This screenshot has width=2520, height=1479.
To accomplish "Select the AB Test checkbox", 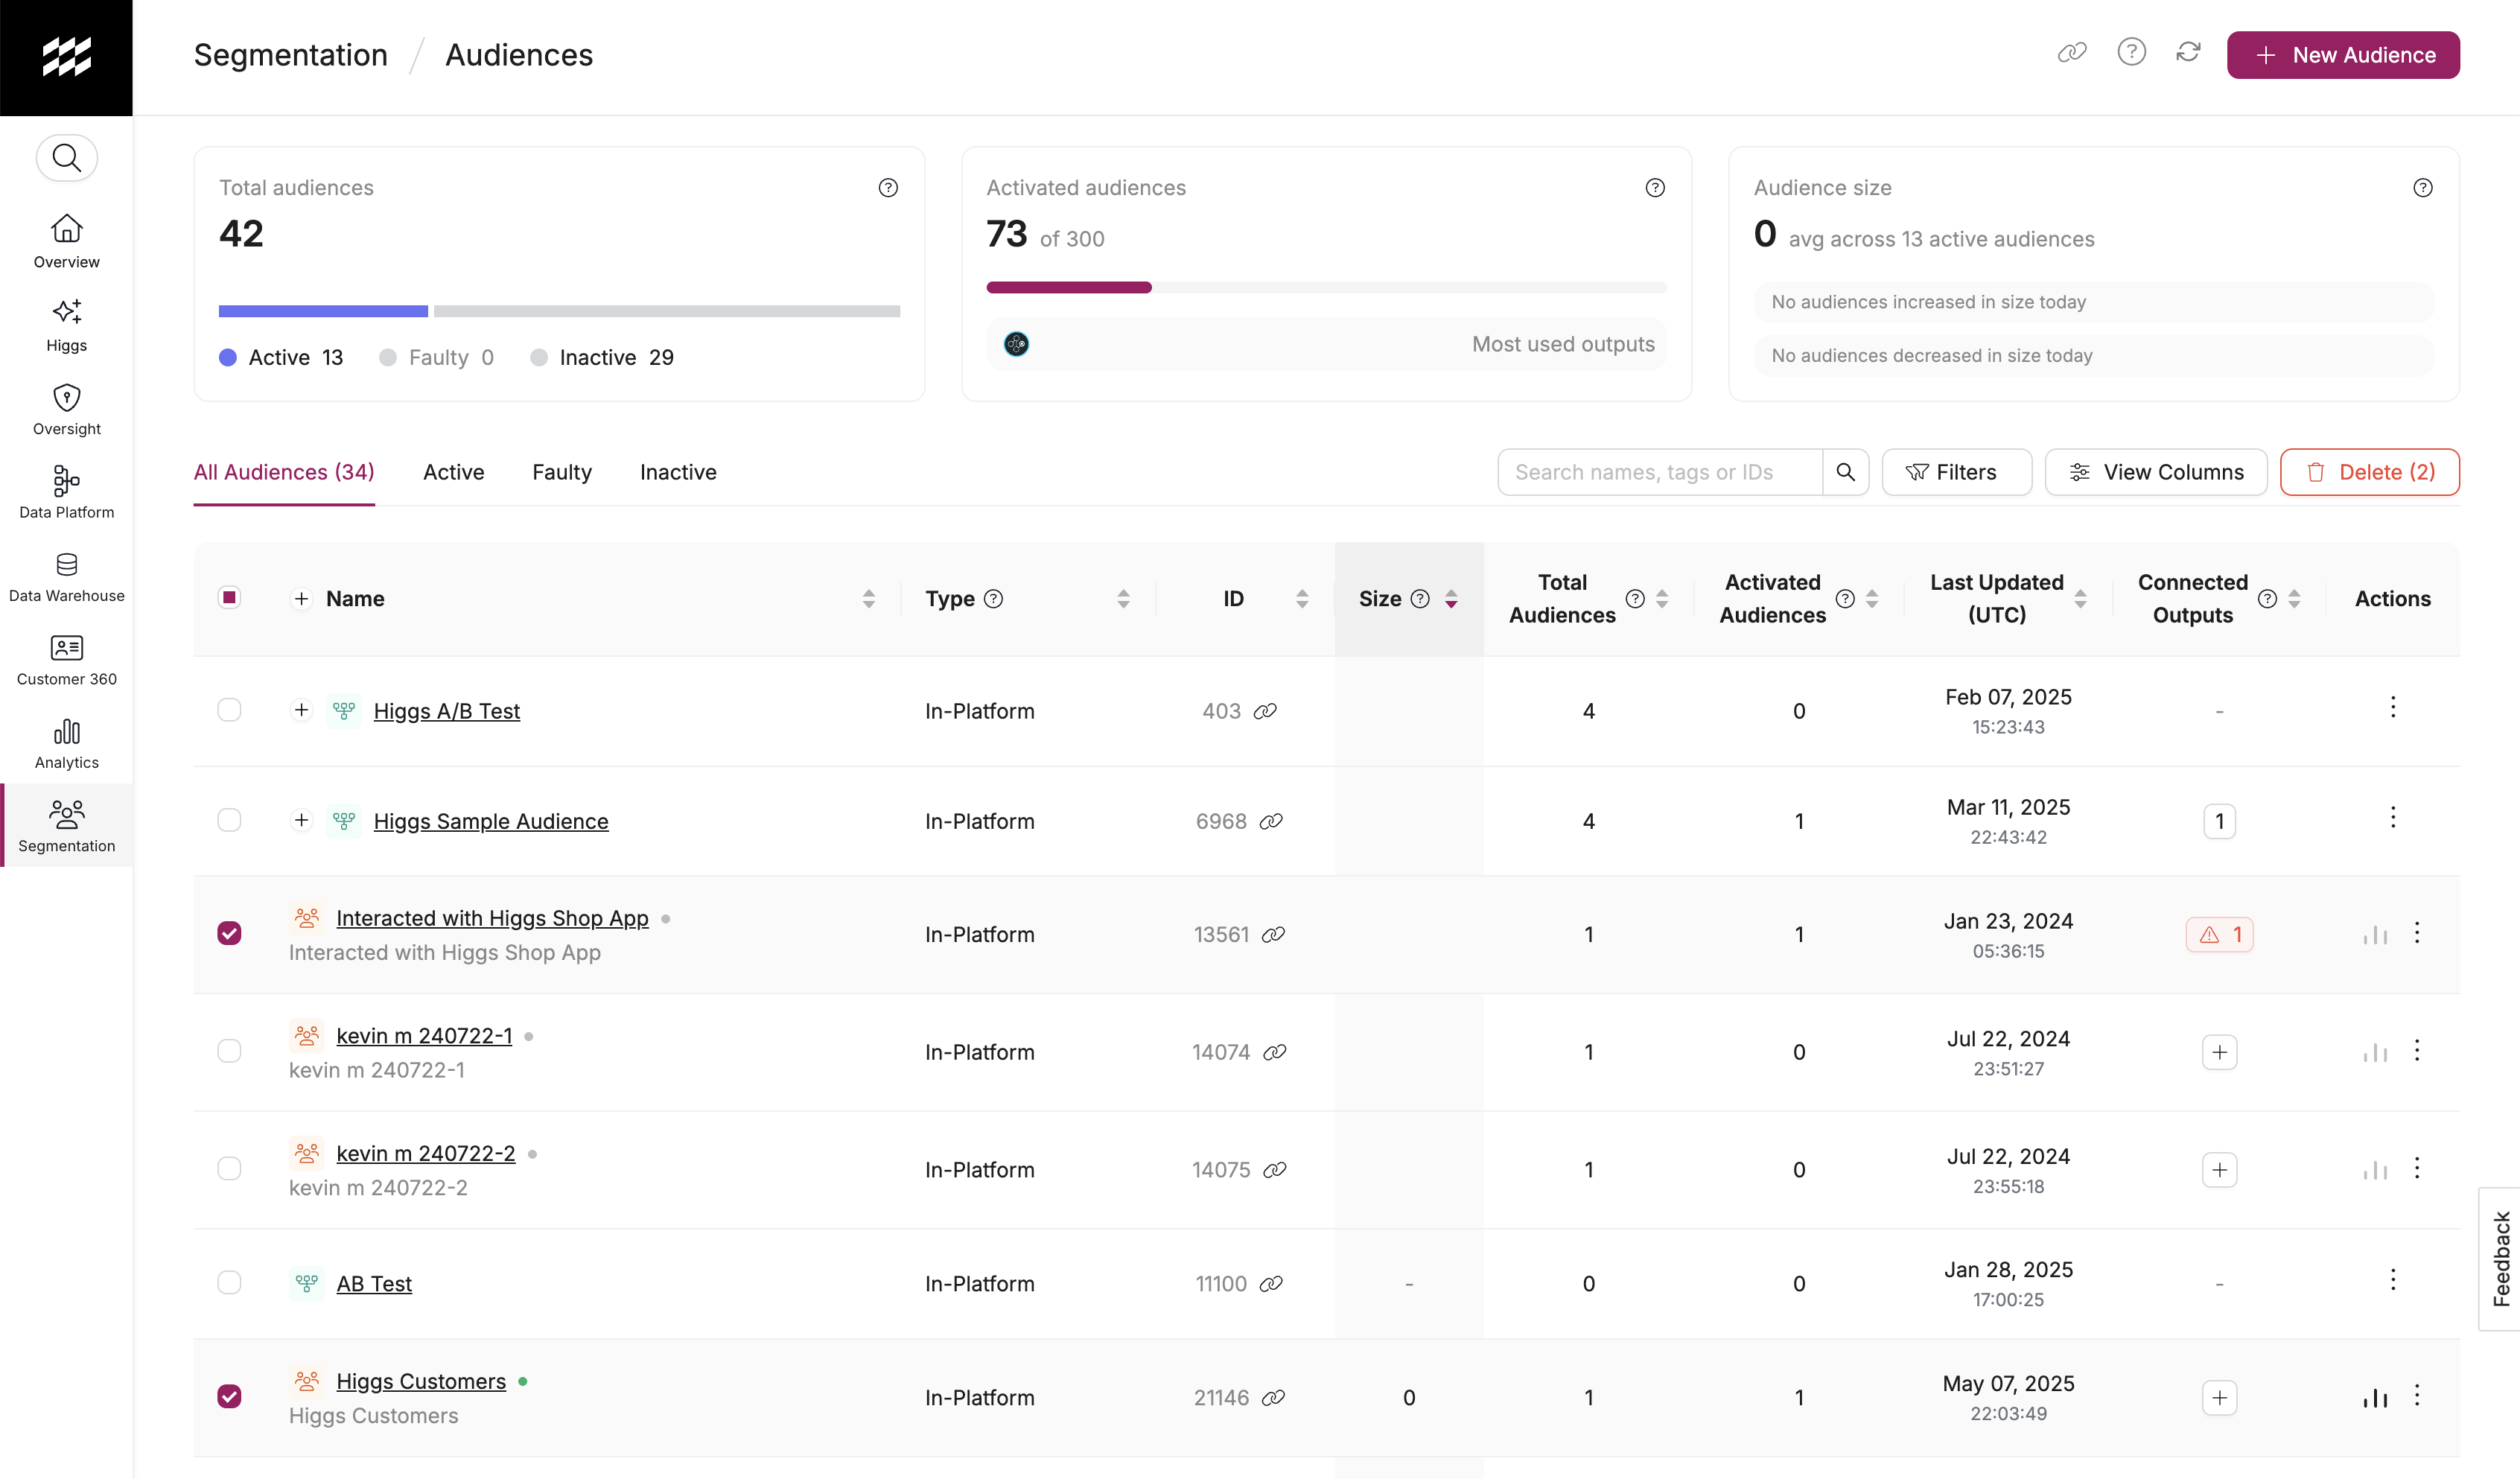I will click(229, 1282).
